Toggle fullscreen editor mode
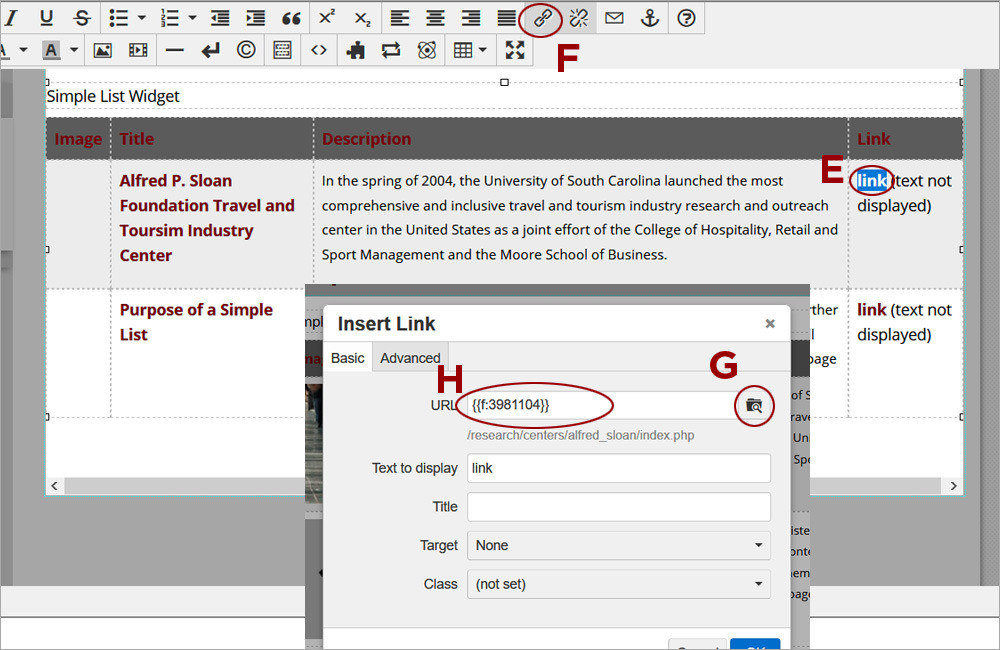The image size is (1000, 650). pos(515,50)
